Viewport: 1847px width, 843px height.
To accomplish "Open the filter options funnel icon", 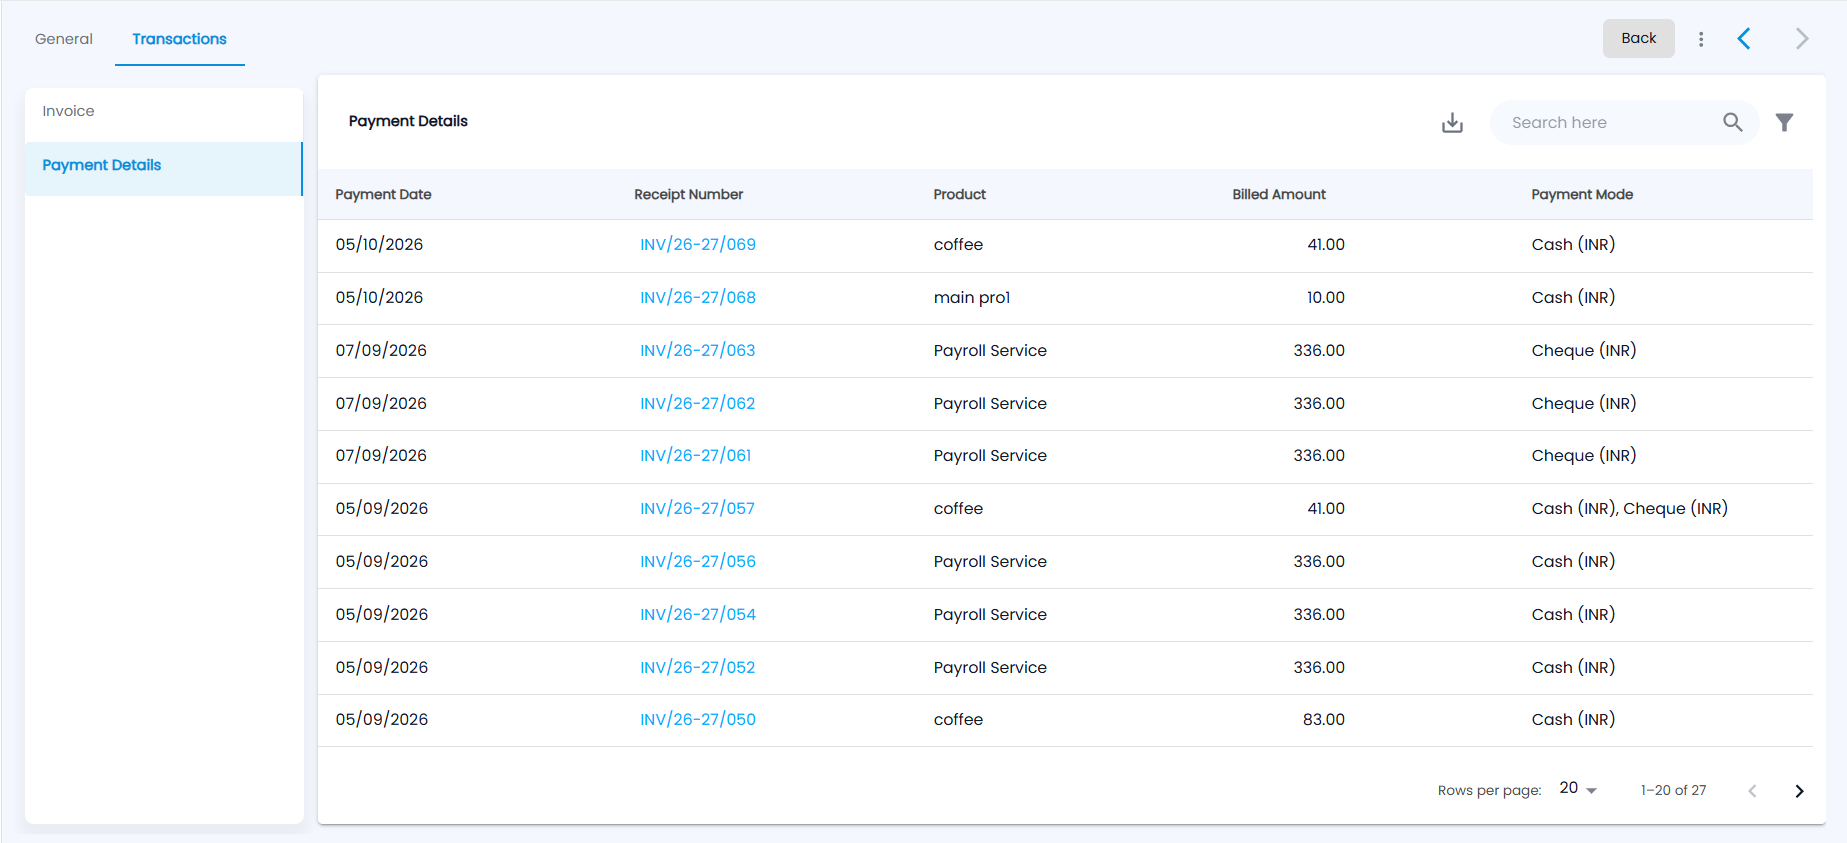I will (1784, 122).
